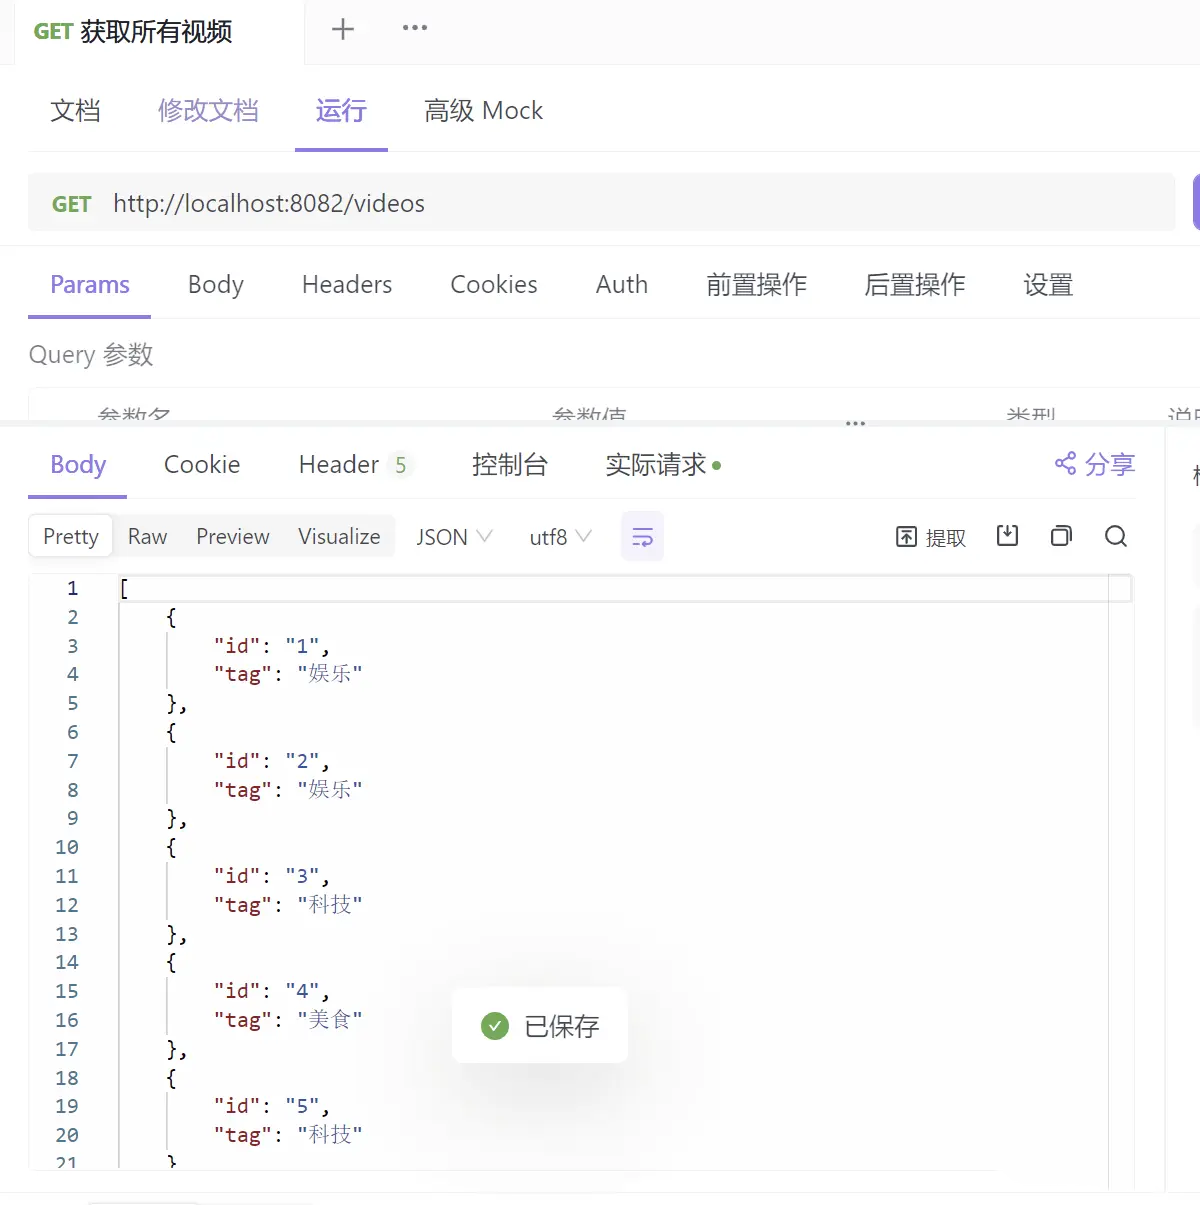Open a new request tab with plus icon
1200x1205 pixels.
tap(343, 29)
